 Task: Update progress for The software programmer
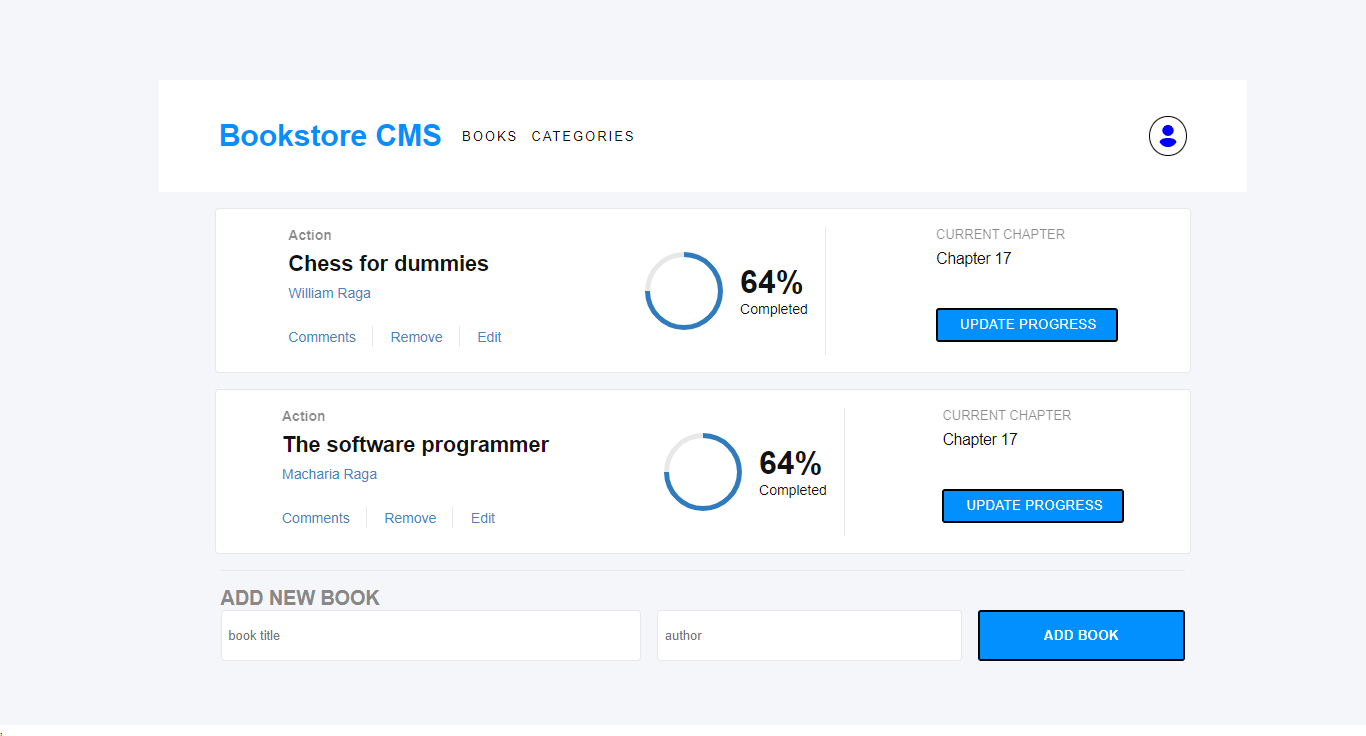(x=1033, y=506)
